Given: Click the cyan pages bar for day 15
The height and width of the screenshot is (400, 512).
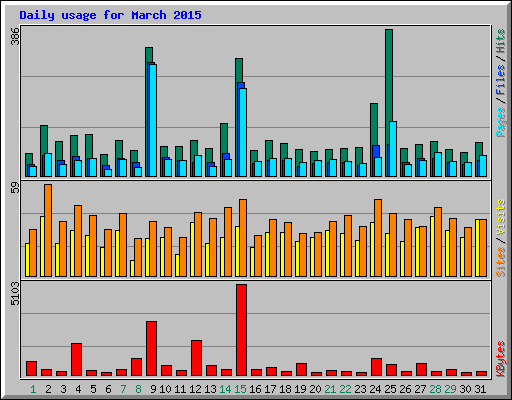Looking at the screenshot, I should pyautogui.click(x=243, y=132).
